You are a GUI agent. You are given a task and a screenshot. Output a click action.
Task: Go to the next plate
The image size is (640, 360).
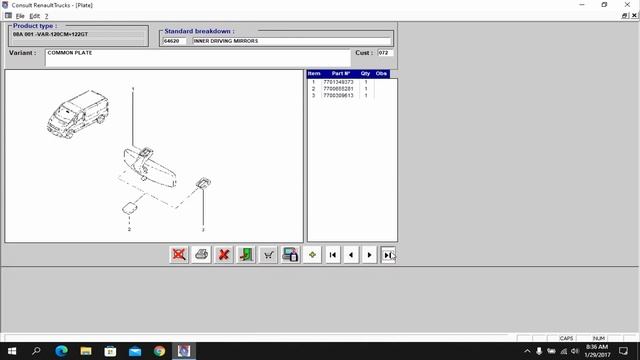(369, 255)
